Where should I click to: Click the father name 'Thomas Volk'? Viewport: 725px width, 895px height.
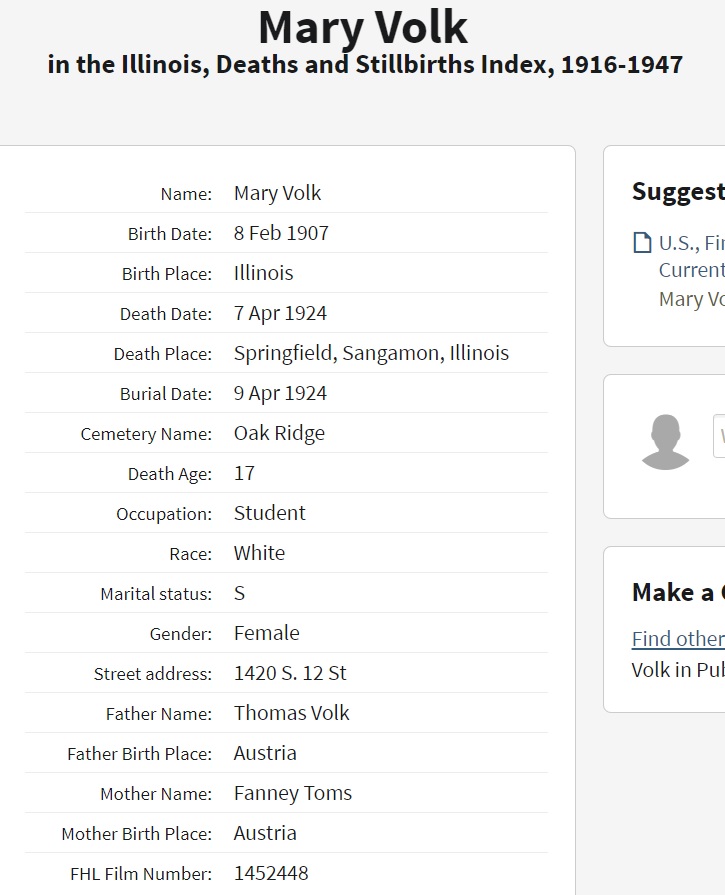[x=291, y=713]
